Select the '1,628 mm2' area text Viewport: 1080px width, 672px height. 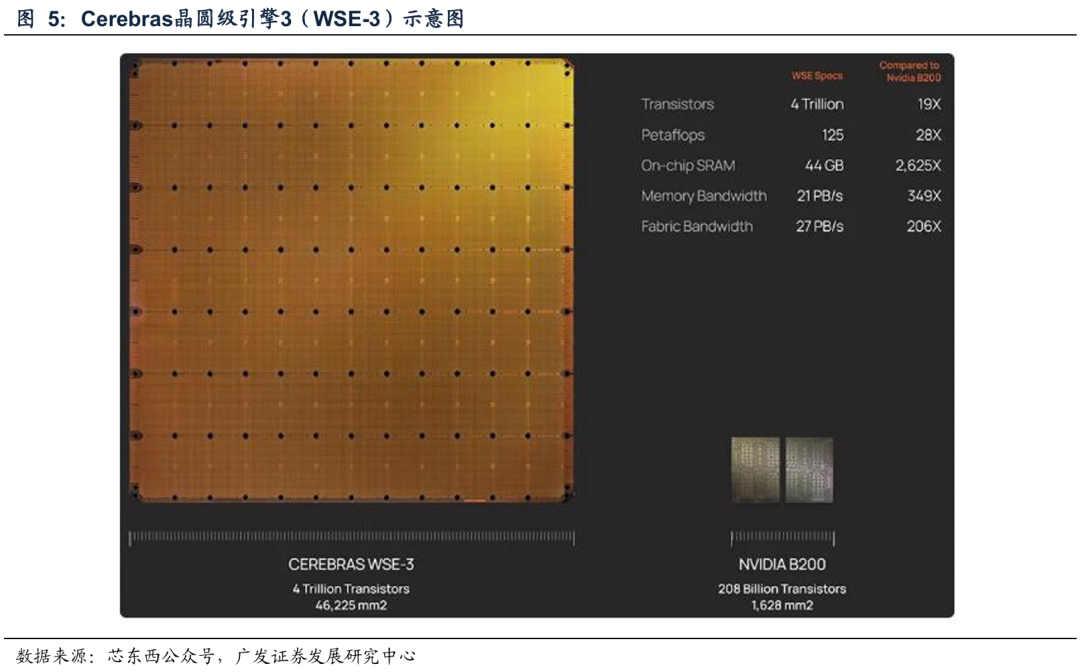pyautogui.click(x=781, y=605)
